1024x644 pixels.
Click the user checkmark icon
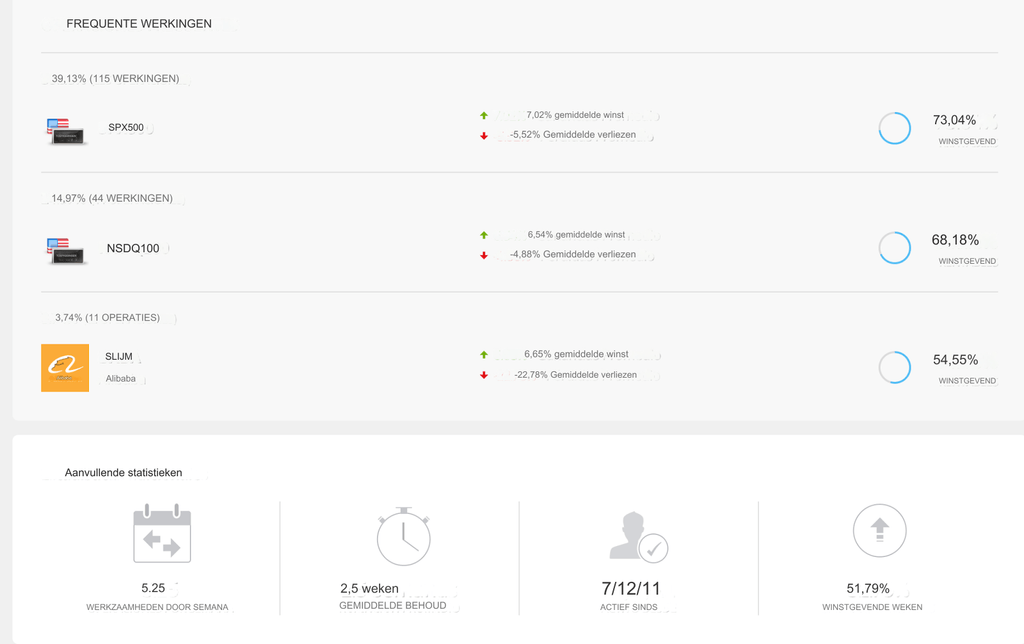[638, 537]
